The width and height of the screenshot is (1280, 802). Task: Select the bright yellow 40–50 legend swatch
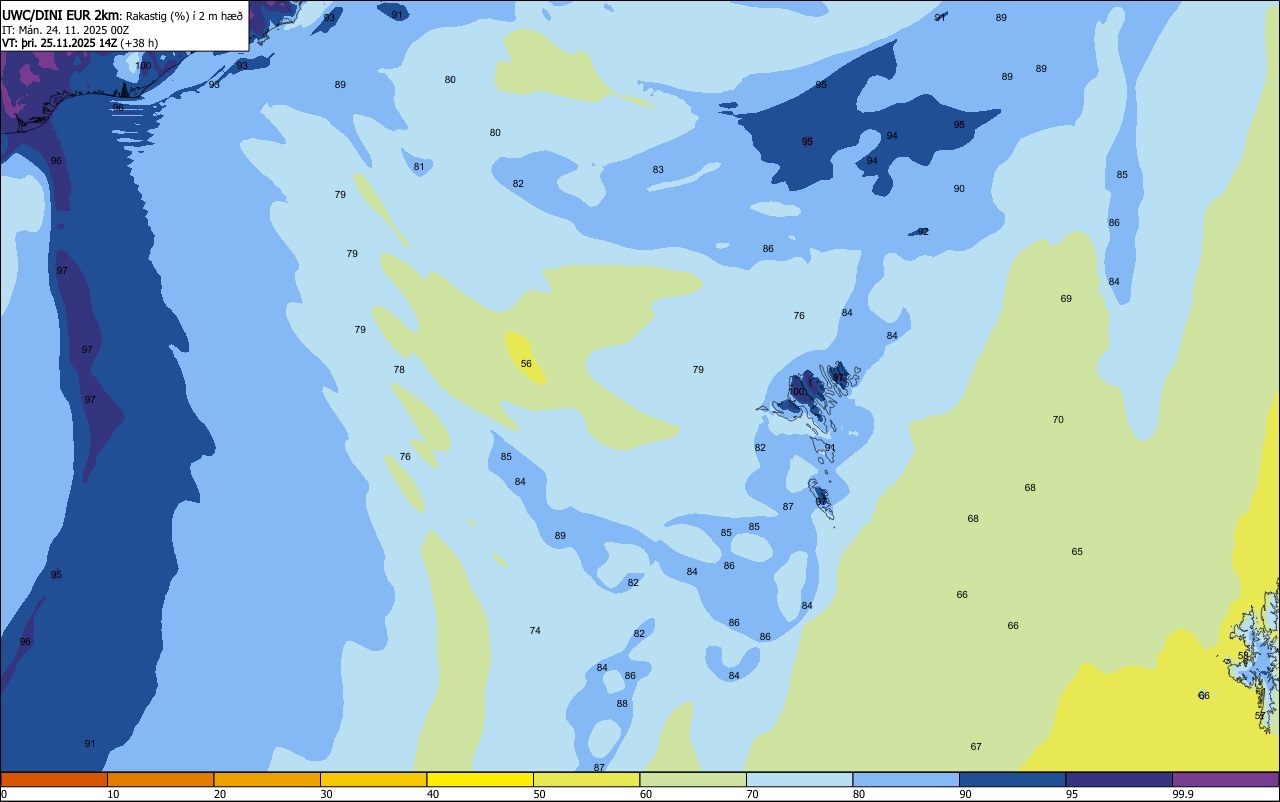480,779
